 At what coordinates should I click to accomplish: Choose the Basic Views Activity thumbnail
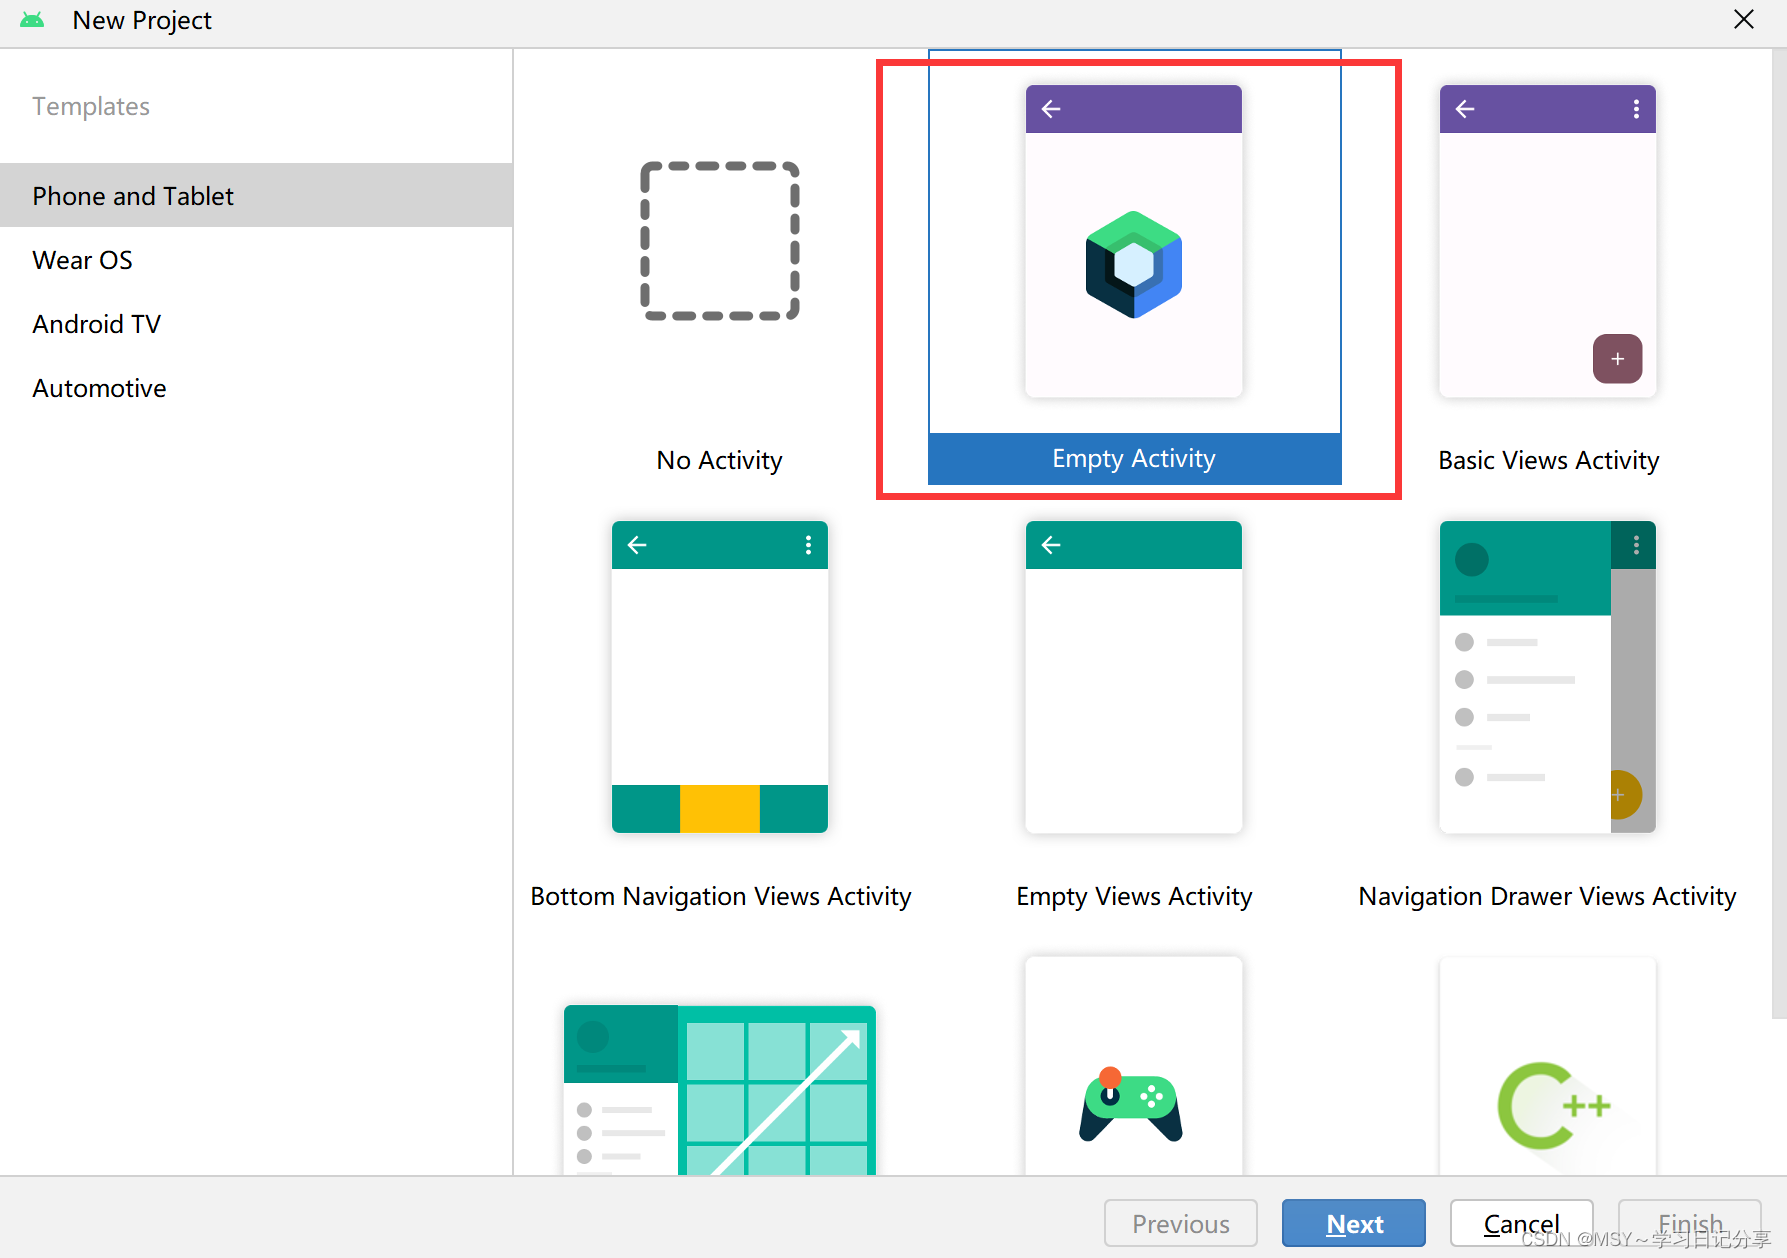(x=1548, y=241)
